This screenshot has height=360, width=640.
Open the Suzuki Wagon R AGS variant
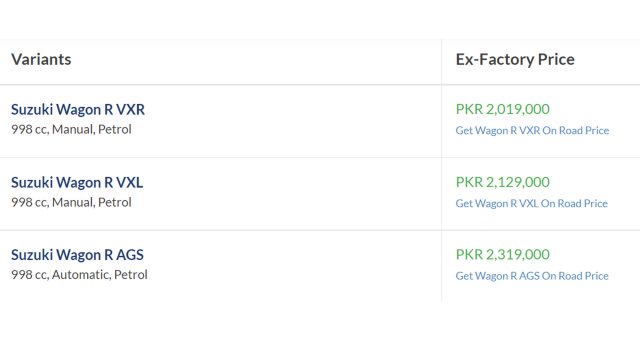[x=77, y=255]
